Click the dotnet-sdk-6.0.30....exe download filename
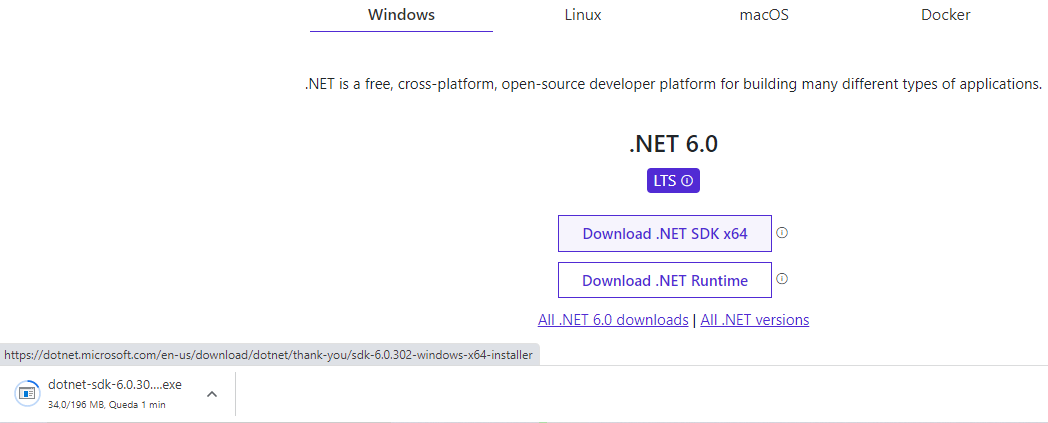Image resolution: width=1048 pixels, height=423 pixels. pos(115,385)
